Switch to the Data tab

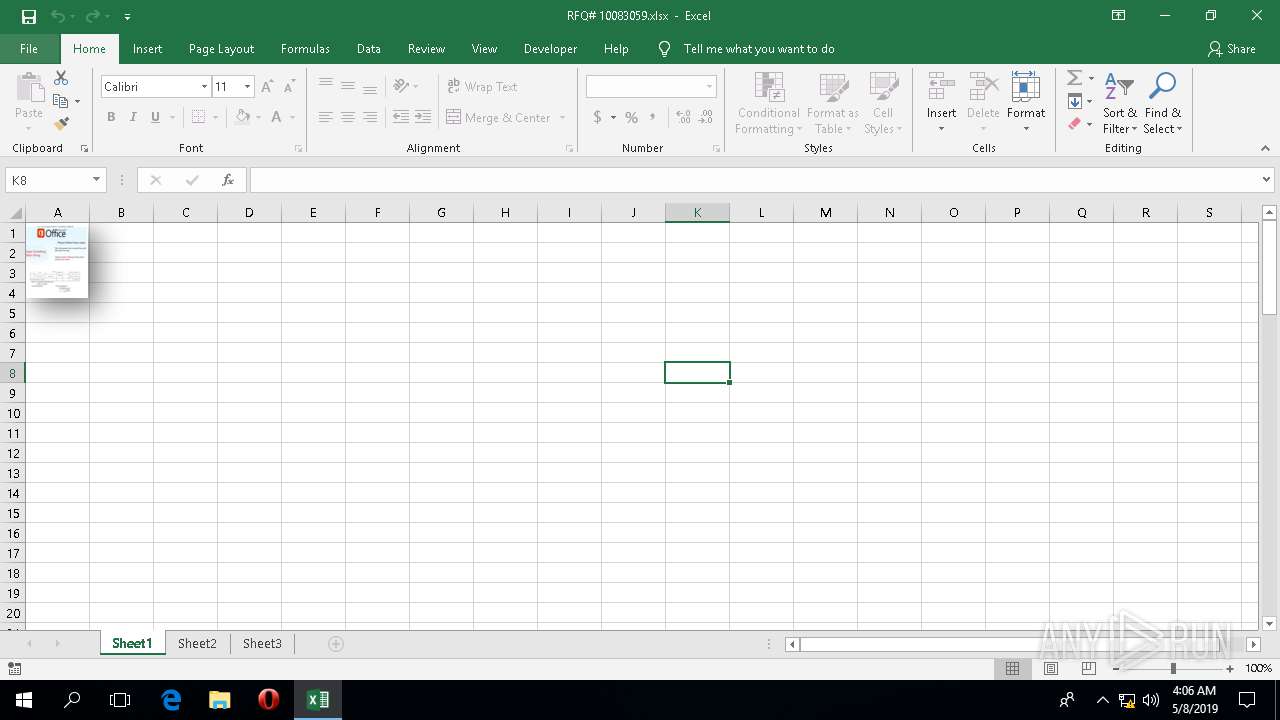click(x=369, y=48)
